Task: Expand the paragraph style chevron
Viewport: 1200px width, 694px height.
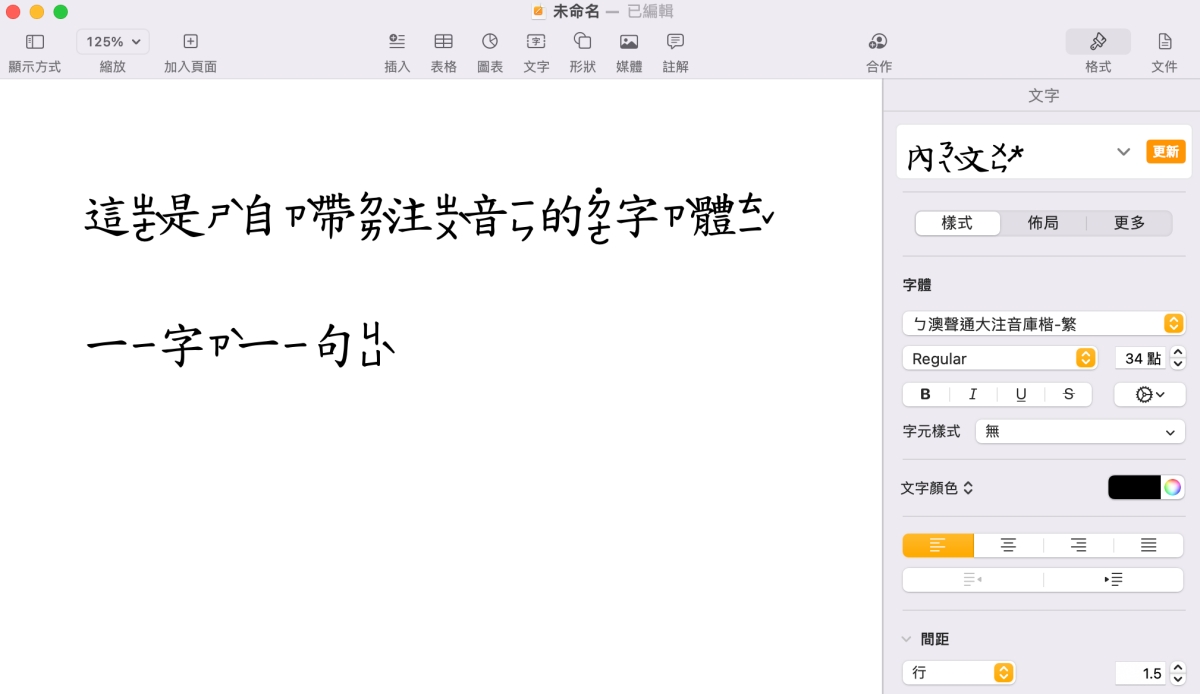Action: (1124, 152)
